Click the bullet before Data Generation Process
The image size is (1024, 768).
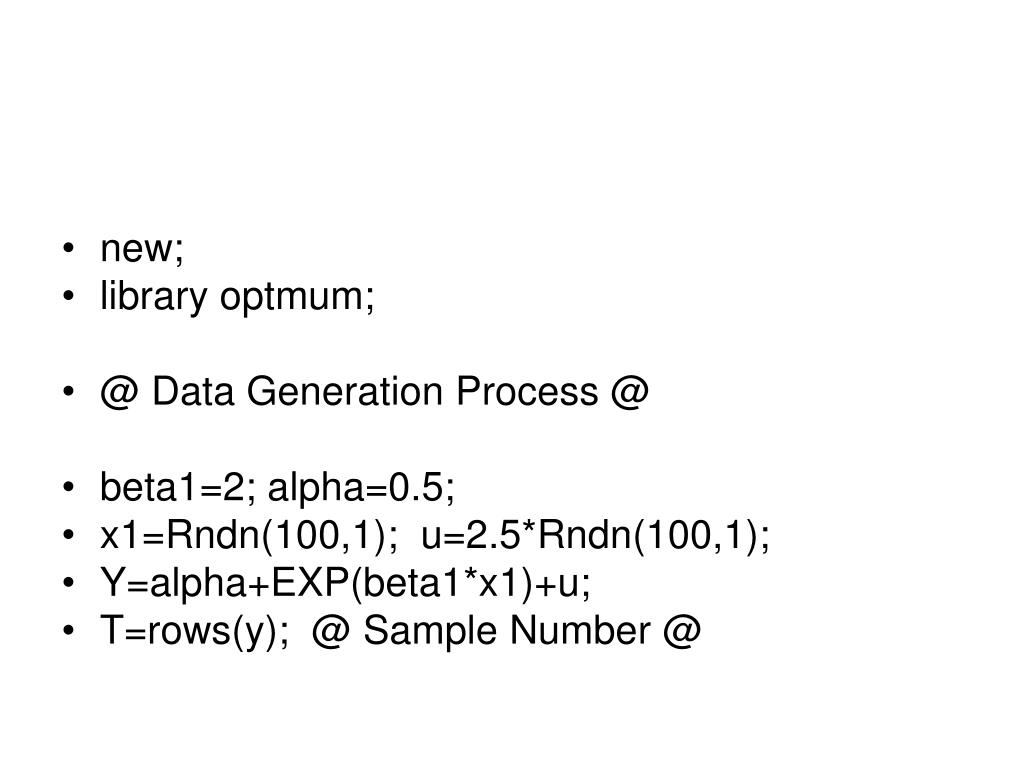tap(69, 392)
